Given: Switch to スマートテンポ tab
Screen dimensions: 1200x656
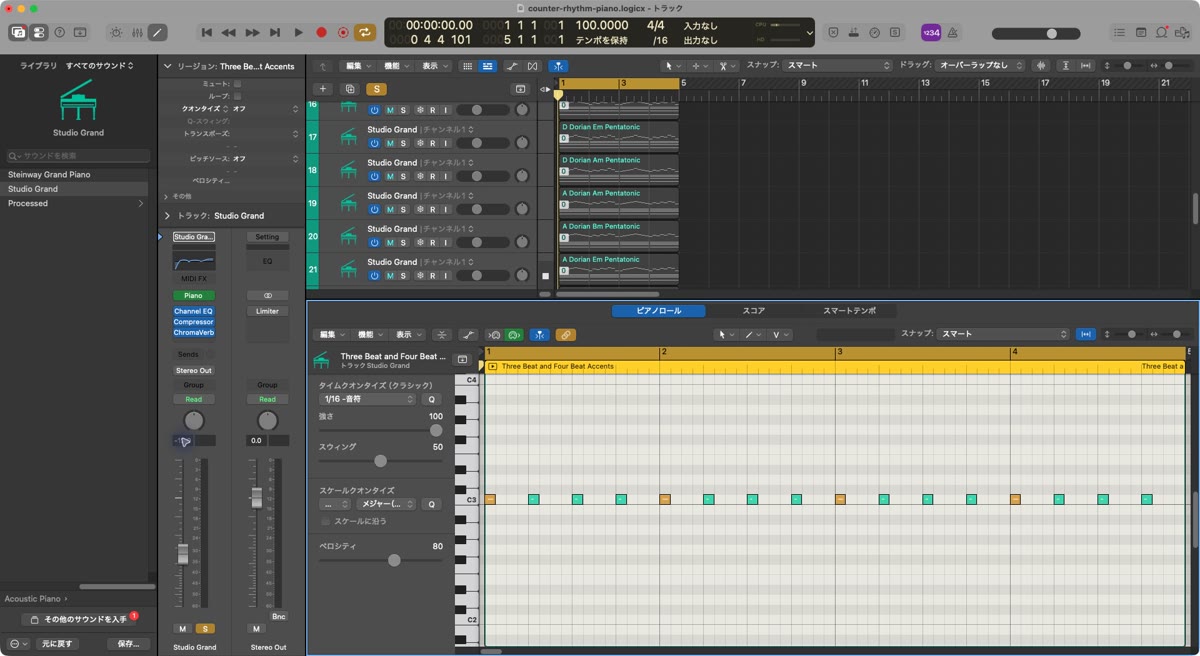Looking at the screenshot, I should pyautogui.click(x=849, y=311).
